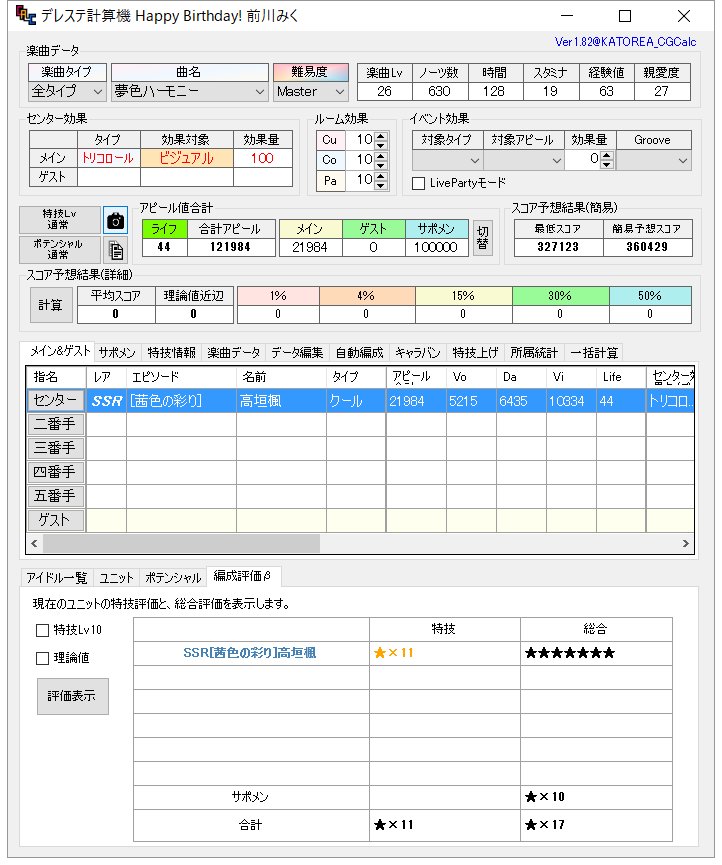Enable the 理論値 checkbox
Image resolution: width=722 pixels, height=865 pixels.
(42, 658)
